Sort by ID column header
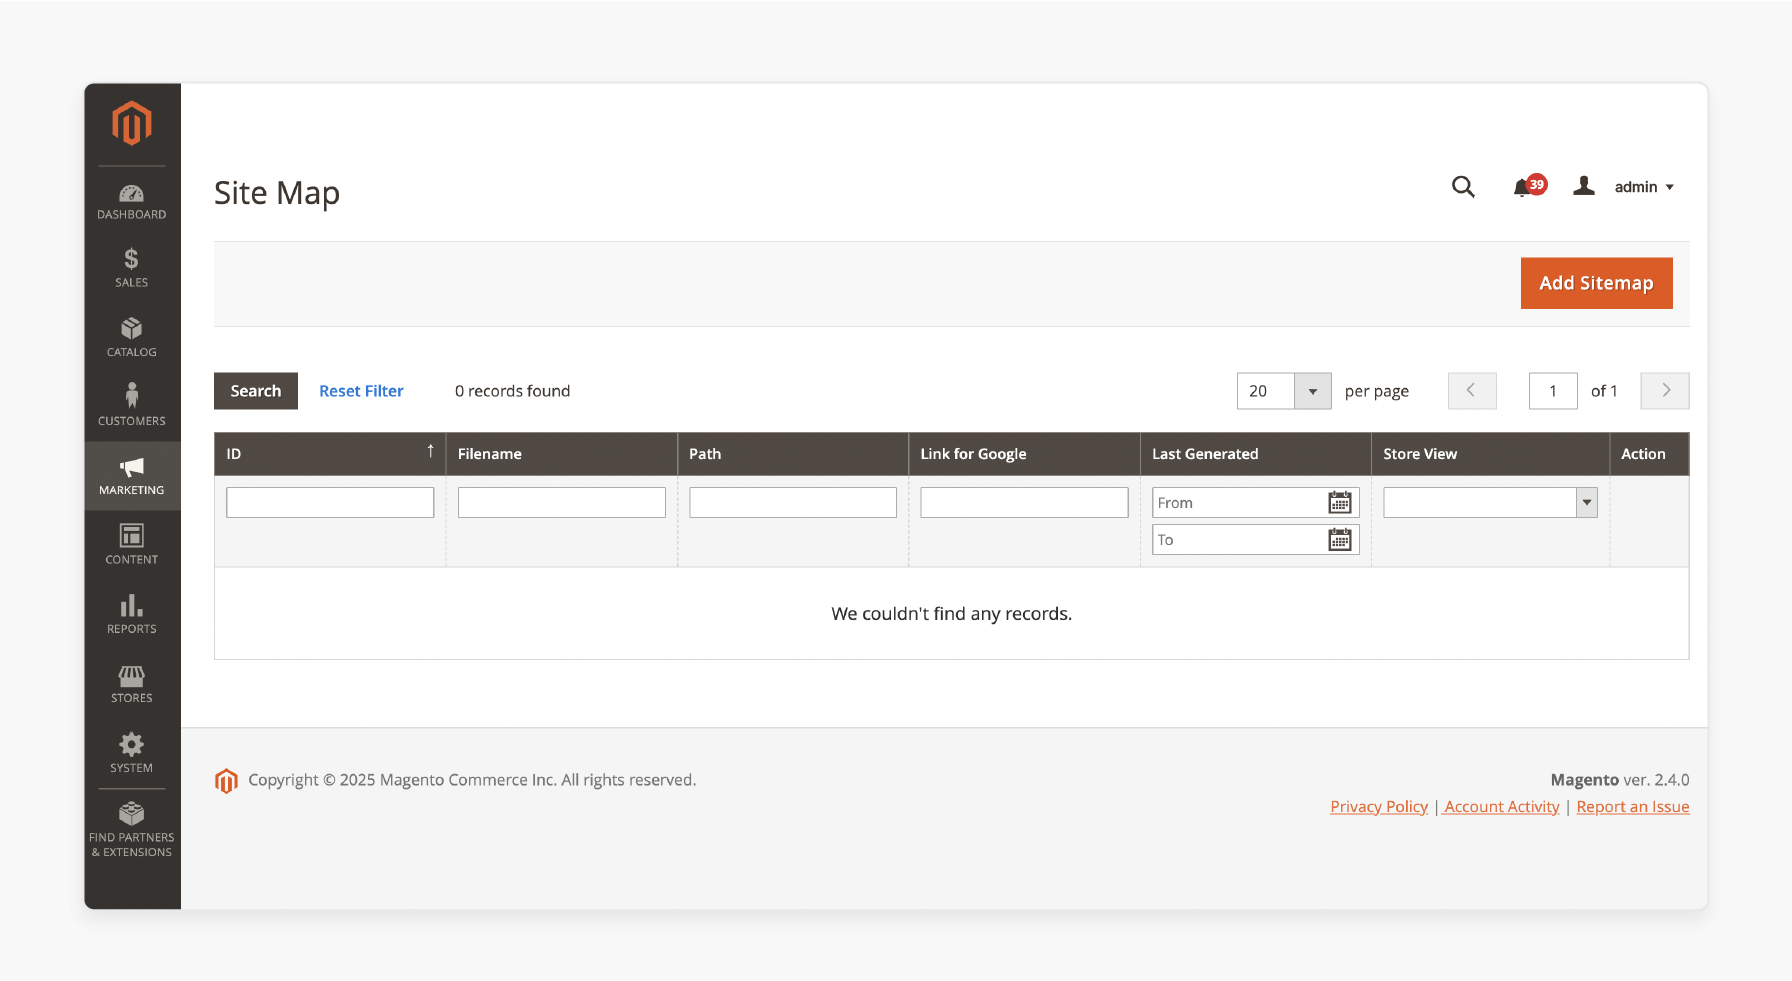The width and height of the screenshot is (1792, 981). [330, 454]
